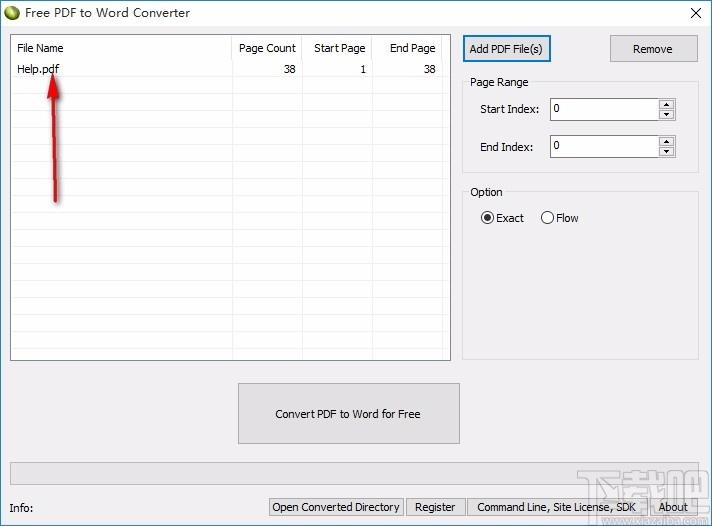The image size is (712, 526).
Task: Click the Page Count column header
Action: coord(267,48)
